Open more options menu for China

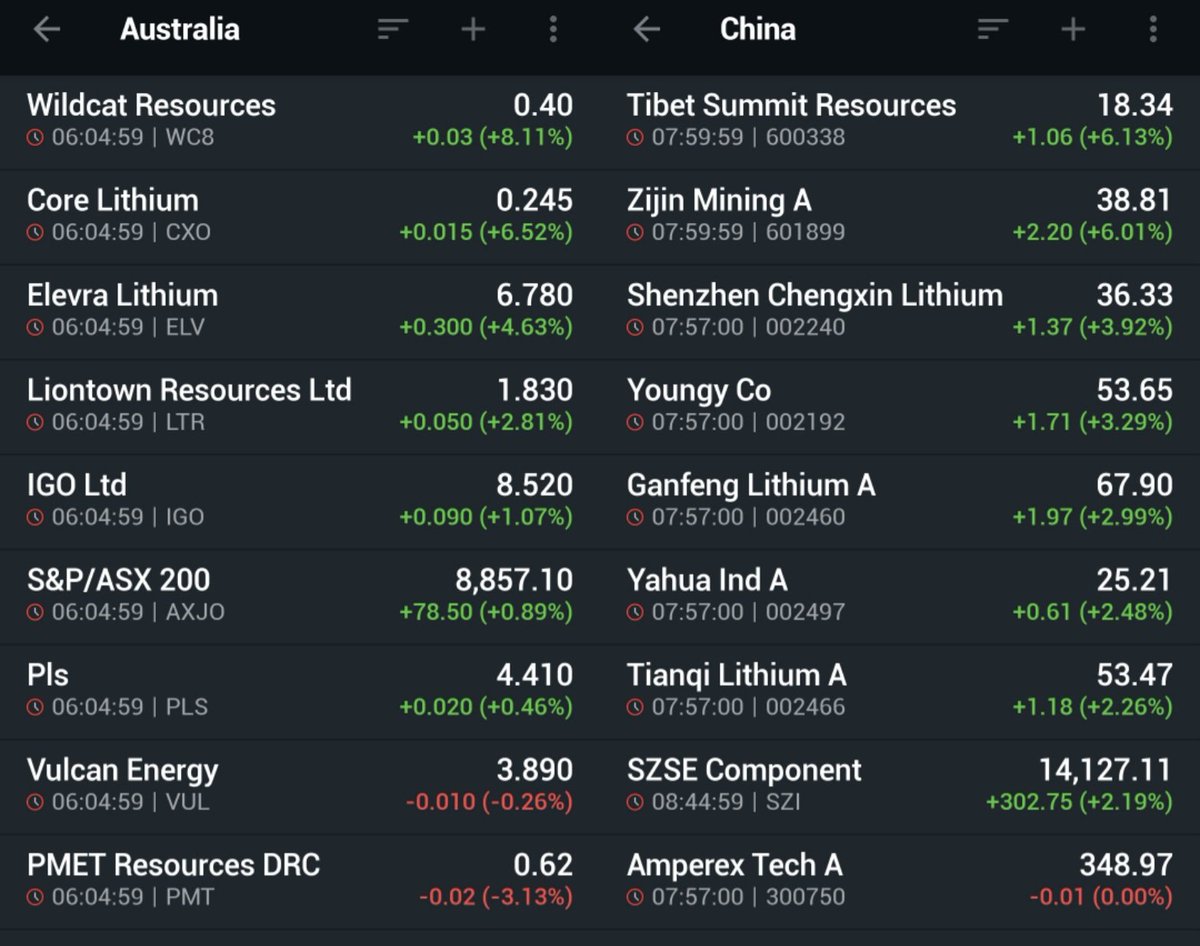(x=1153, y=30)
